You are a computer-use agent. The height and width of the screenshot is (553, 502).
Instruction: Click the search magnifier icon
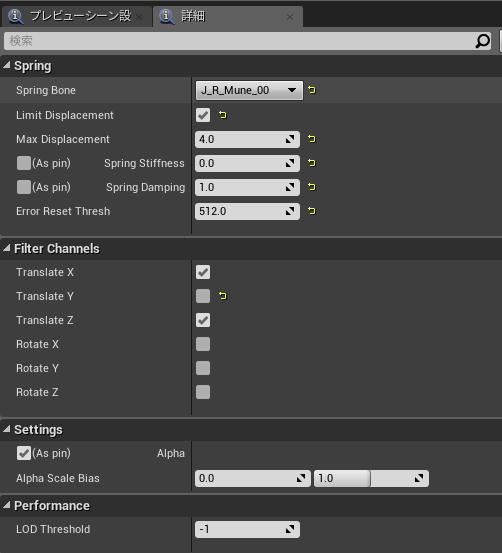[482, 41]
